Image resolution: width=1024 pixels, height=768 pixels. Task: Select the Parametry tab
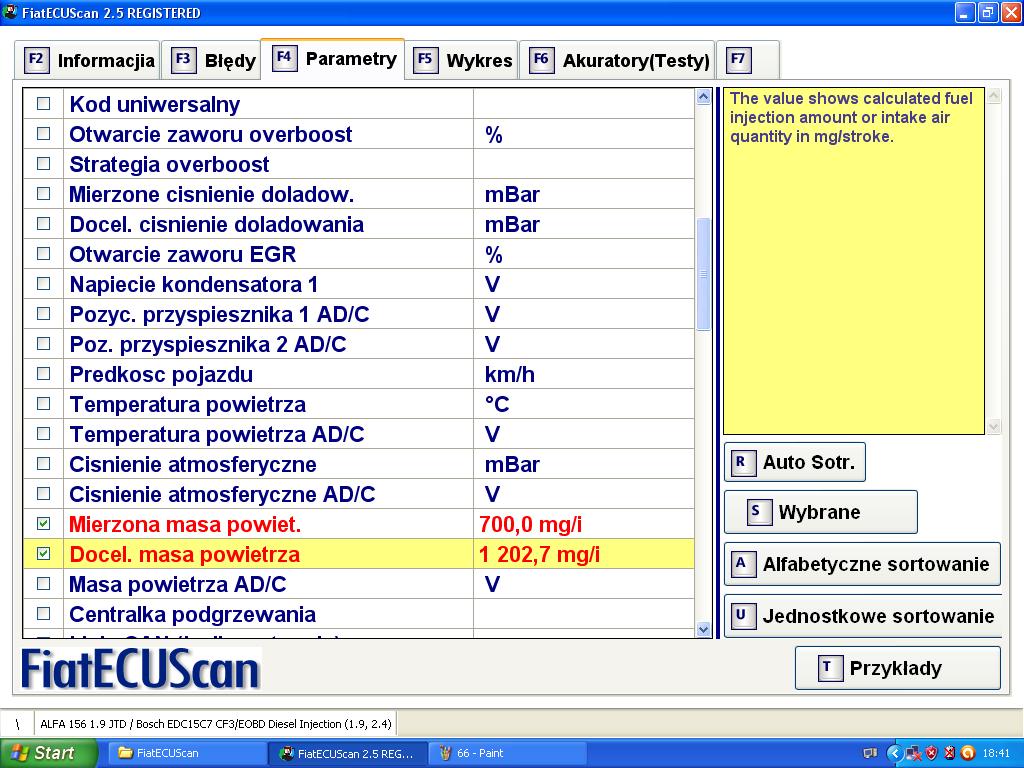(332, 59)
